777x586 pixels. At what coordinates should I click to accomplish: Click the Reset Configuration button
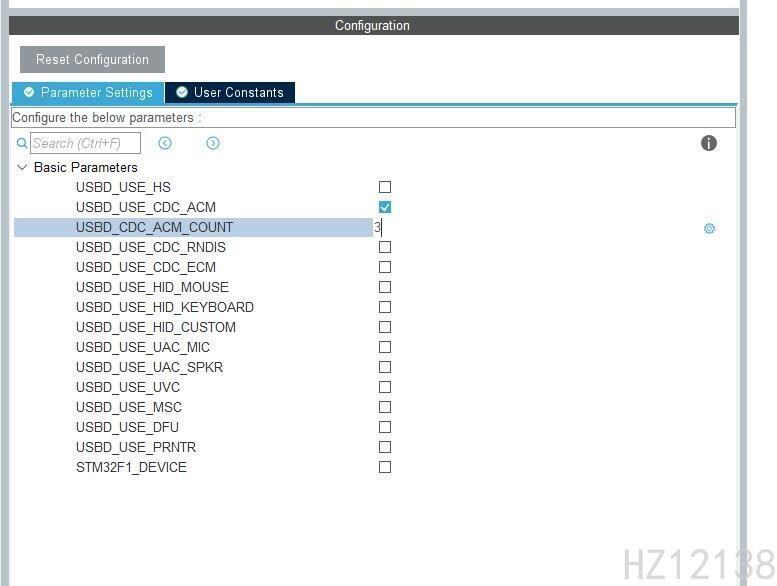[92, 59]
